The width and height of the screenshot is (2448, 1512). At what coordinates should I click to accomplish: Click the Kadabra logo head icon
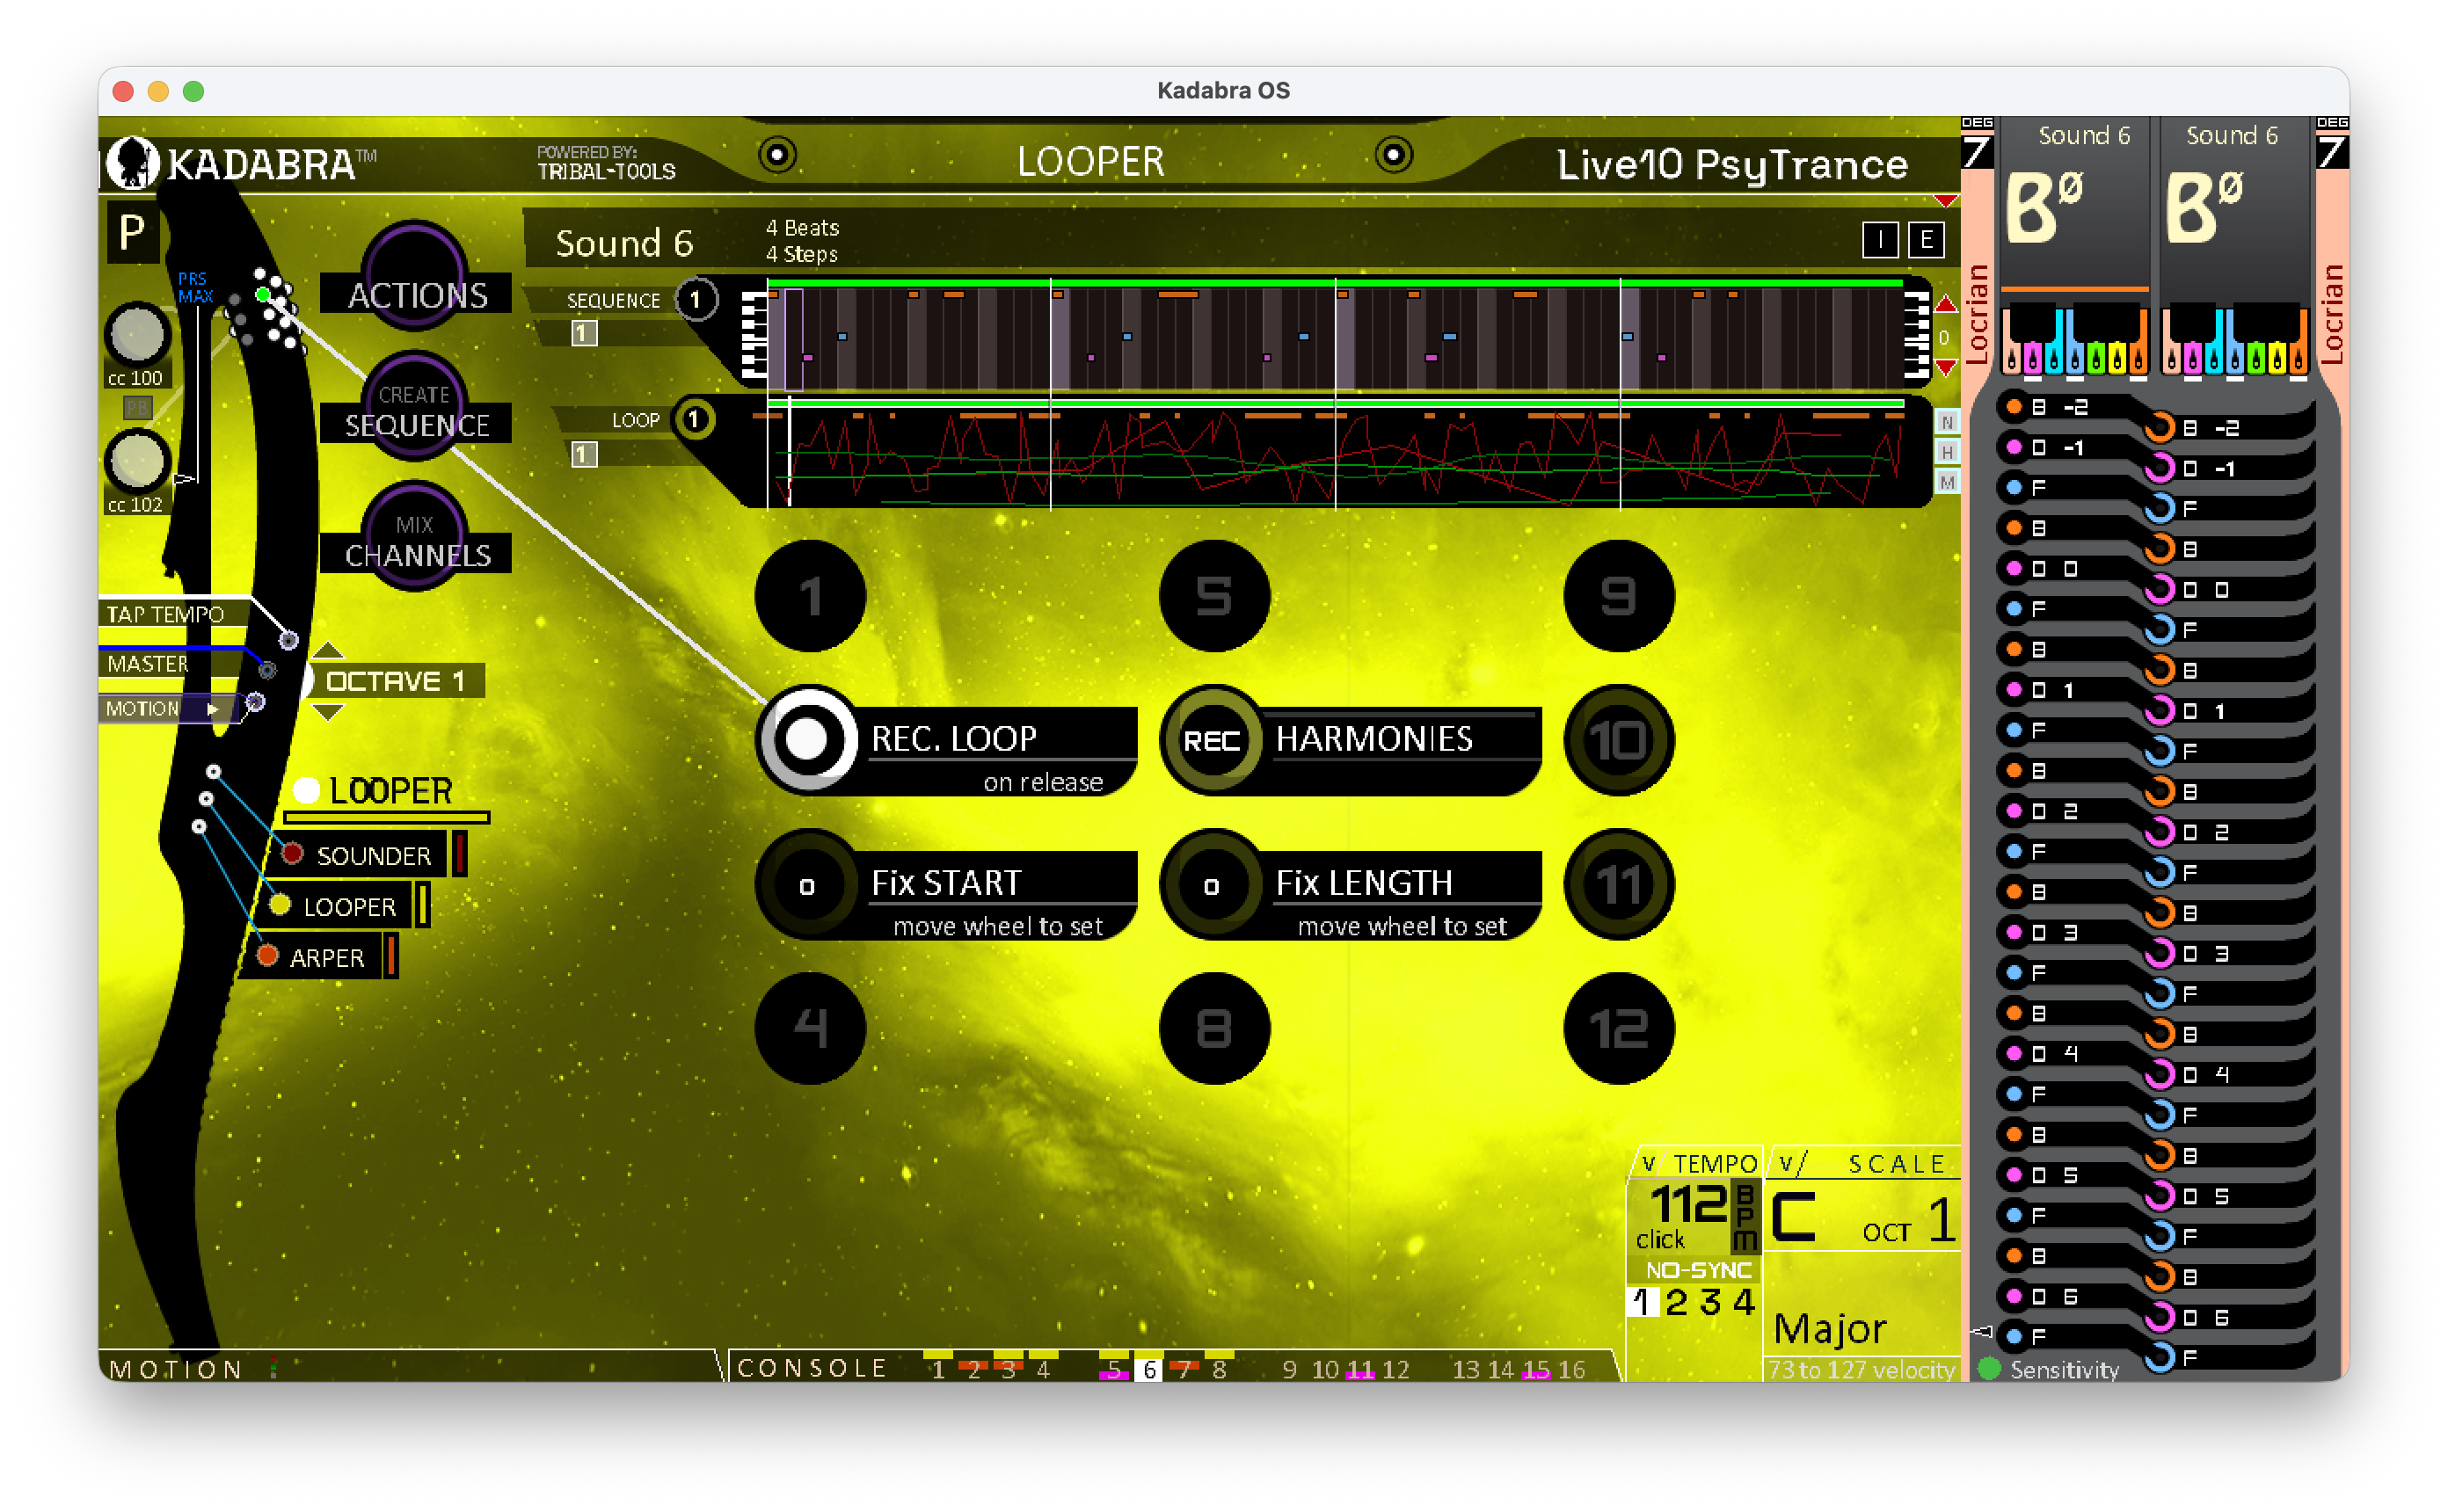click(x=133, y=162)
